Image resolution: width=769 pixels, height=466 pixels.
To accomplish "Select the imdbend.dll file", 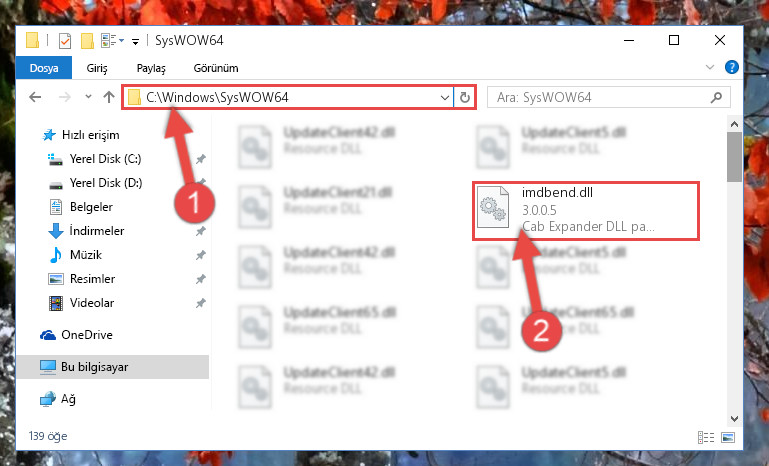I will point(586,210).
